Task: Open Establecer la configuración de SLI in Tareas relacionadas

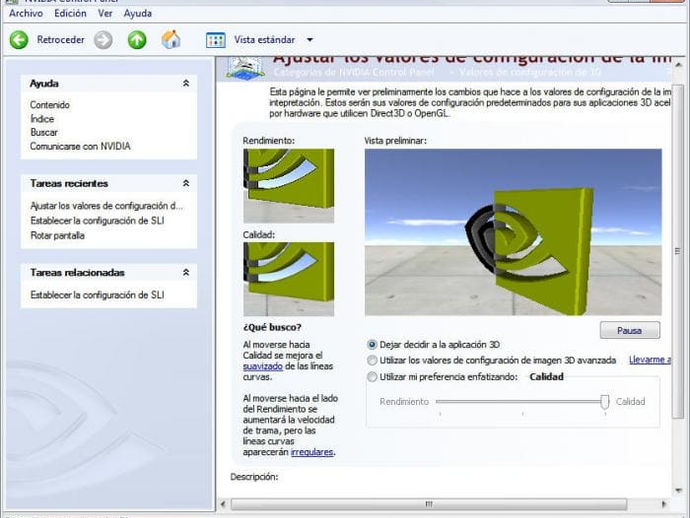Action: click(x=97, y=295)
